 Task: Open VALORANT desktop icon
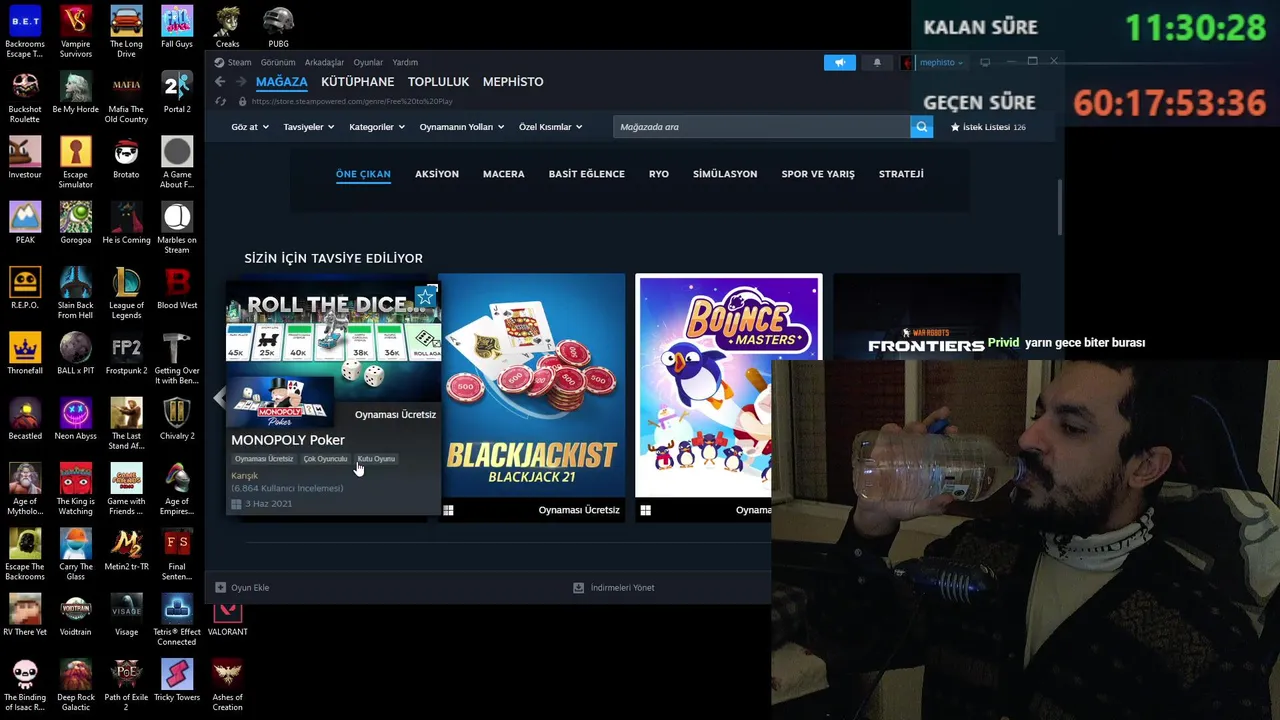(228, 618)
